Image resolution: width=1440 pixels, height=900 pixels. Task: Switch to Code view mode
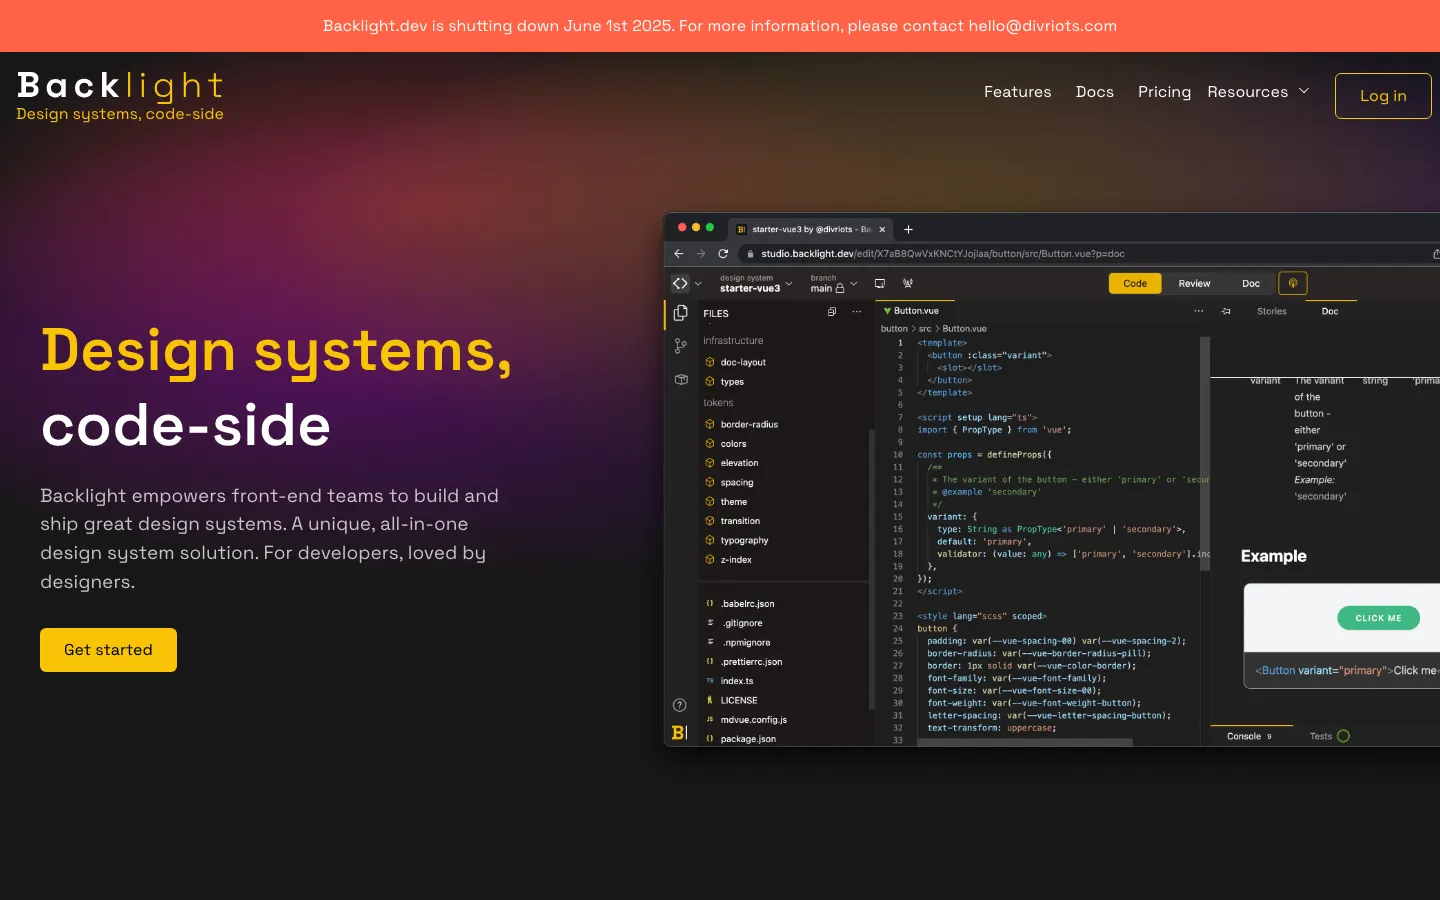coord(1135,284)
